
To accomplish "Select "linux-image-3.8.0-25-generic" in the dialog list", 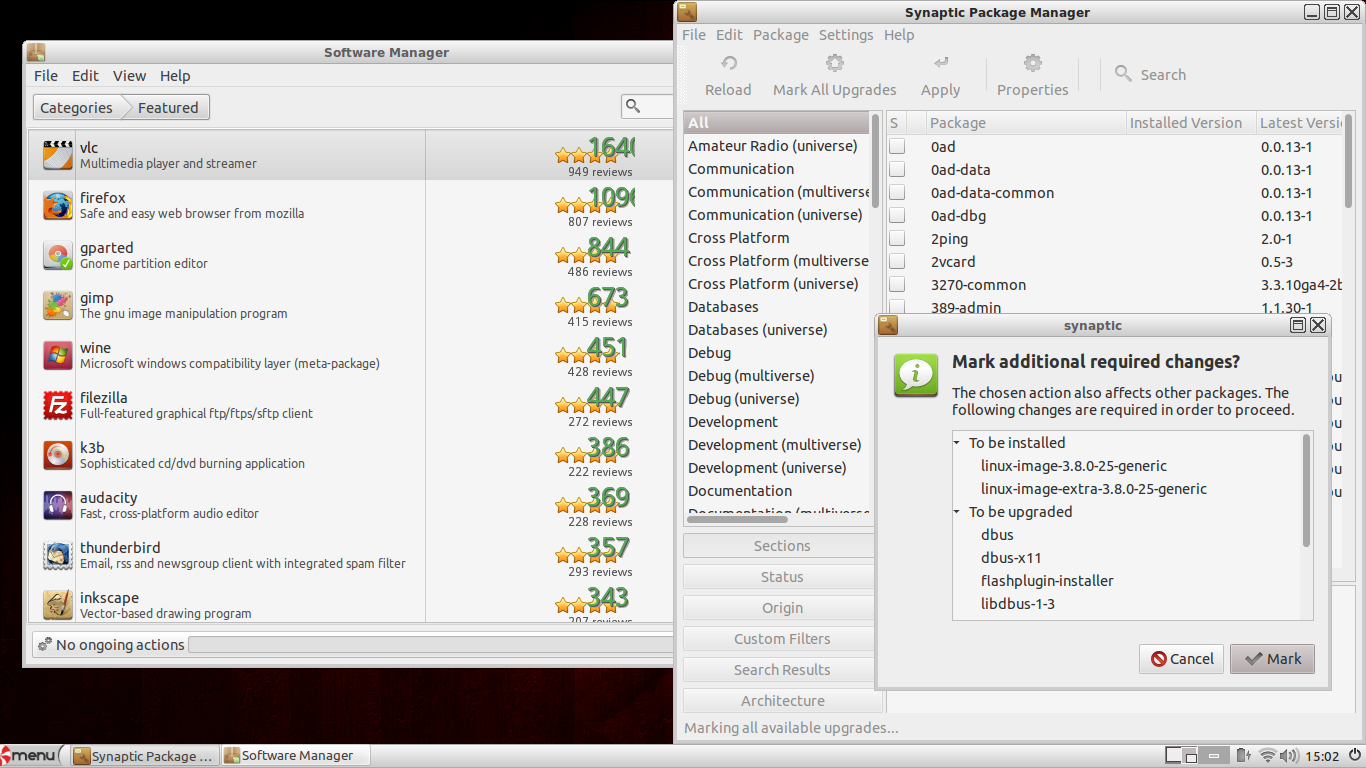I will click(x=1074, y=466).
